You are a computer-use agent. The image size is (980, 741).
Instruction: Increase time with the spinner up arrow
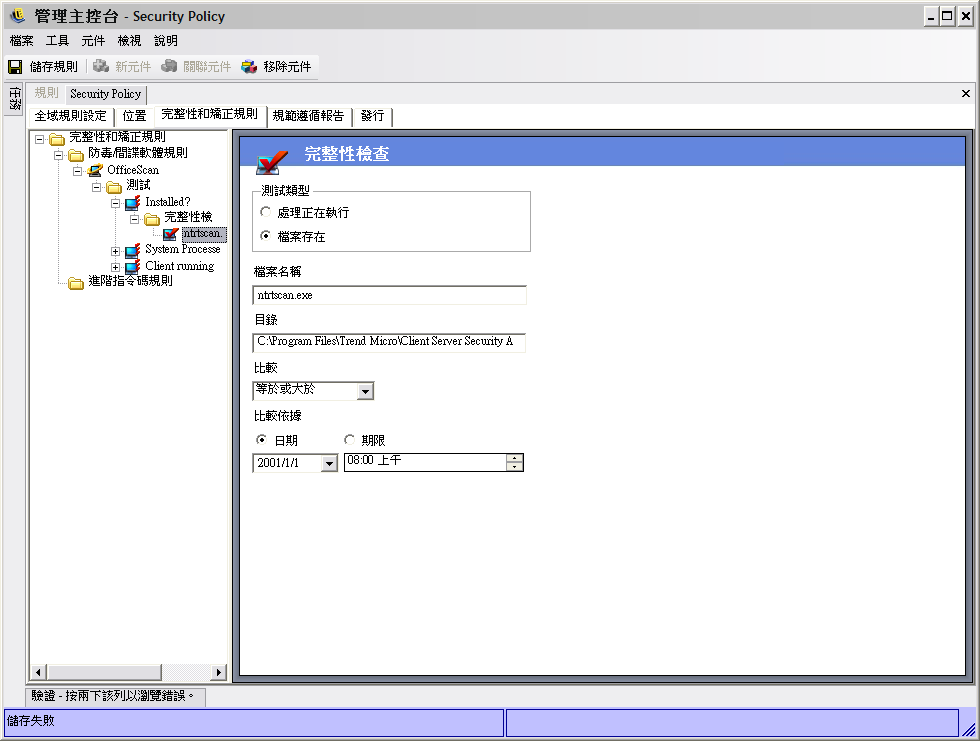point(514,458)
